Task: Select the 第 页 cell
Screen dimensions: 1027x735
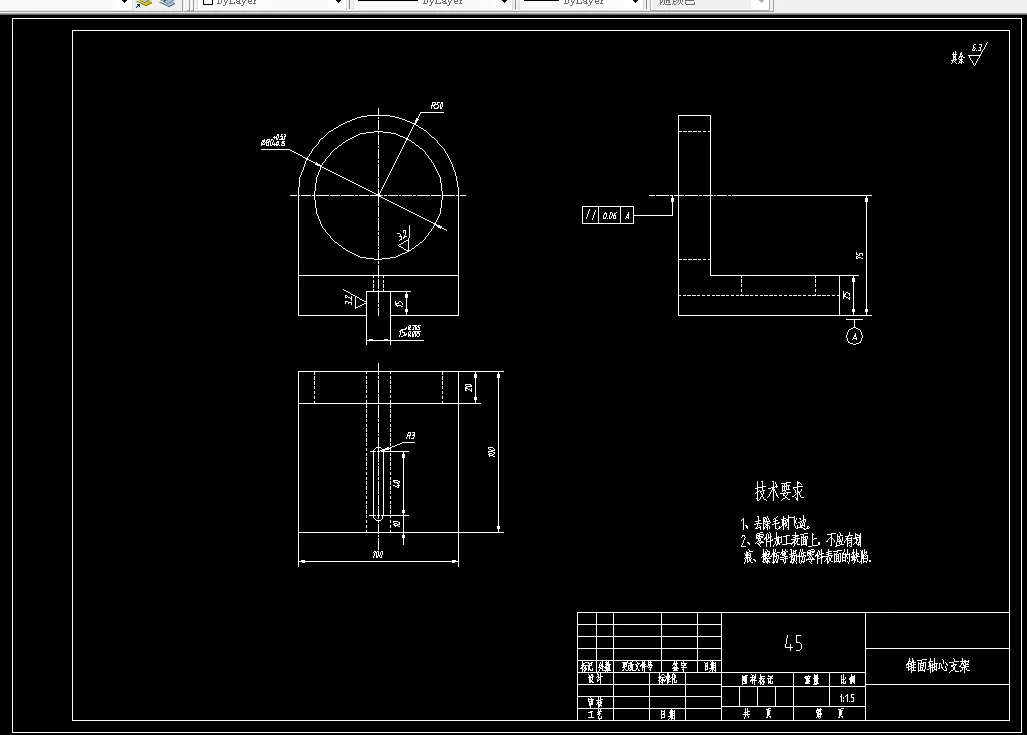Action: point(829,713)
